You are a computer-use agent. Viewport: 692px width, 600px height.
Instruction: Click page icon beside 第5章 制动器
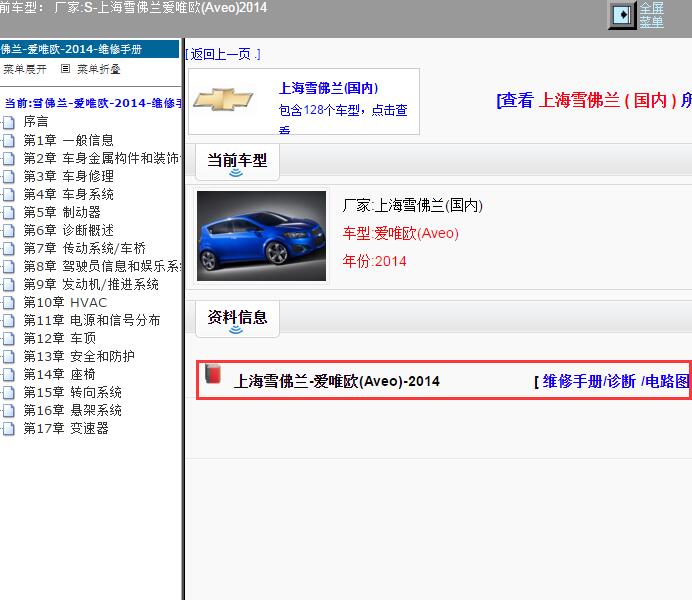coord(9,213)
